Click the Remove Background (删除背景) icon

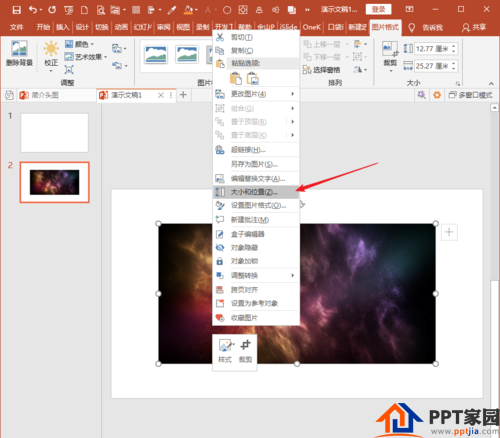point(19,53)
